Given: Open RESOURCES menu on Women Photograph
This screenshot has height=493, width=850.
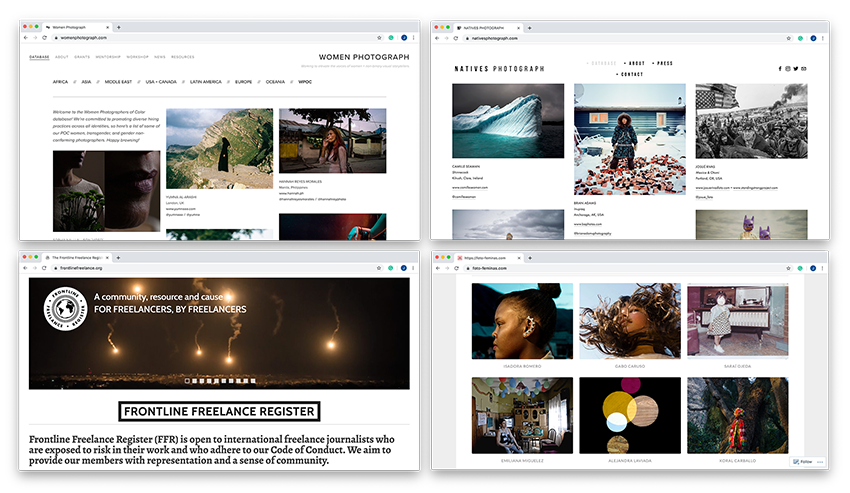Looking at the screenshot, I should [183, 57].
